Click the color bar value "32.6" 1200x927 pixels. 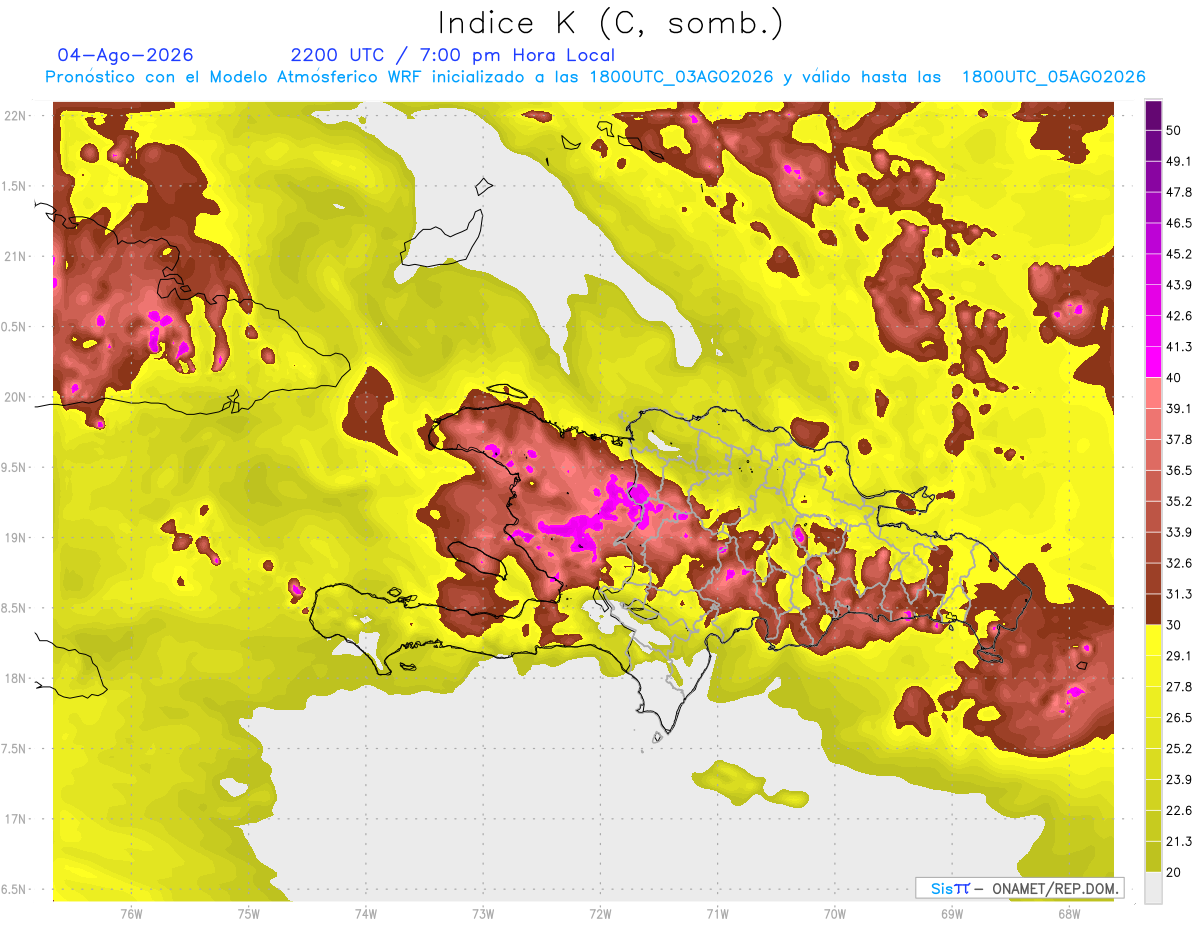pyautogui.click(x=1179, y=563)
